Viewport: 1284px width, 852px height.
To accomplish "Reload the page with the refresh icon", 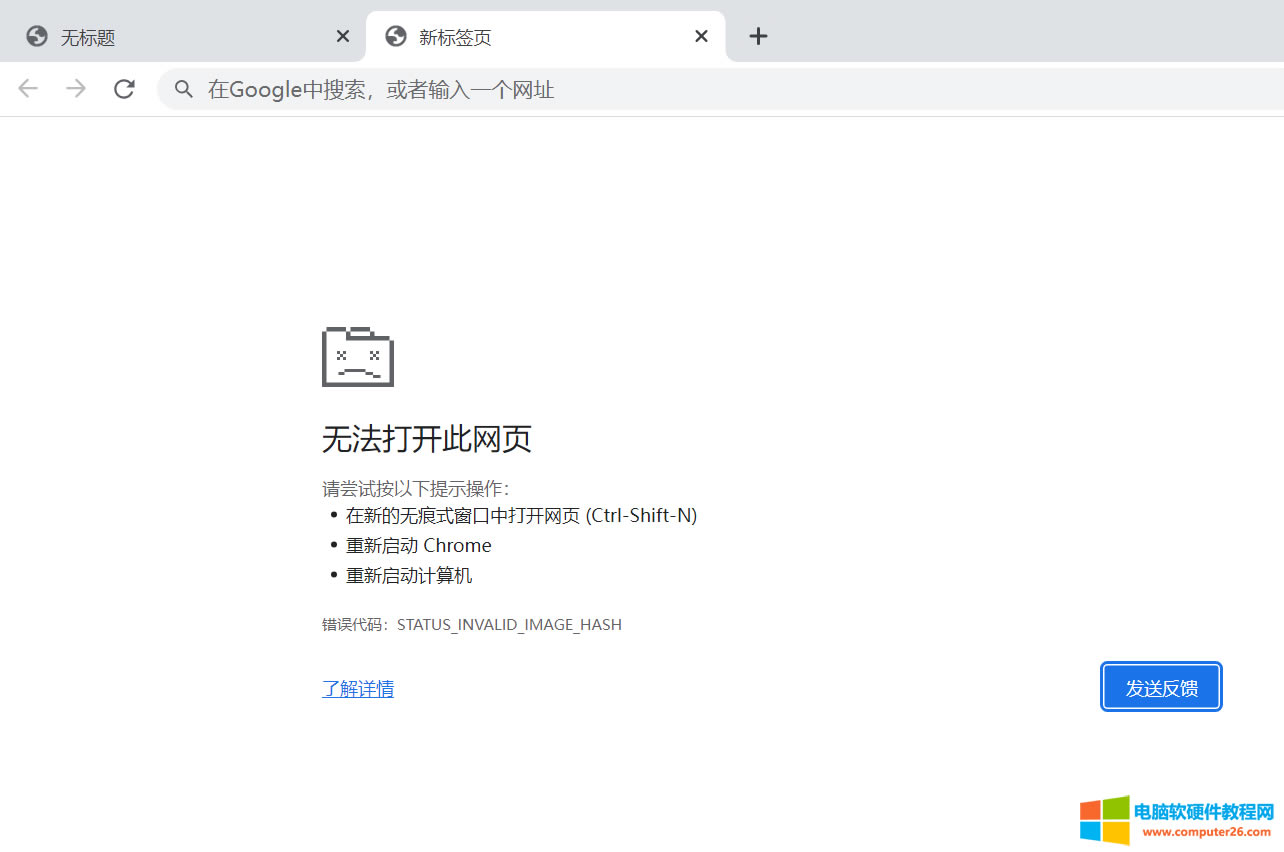I will click(124, 89).
